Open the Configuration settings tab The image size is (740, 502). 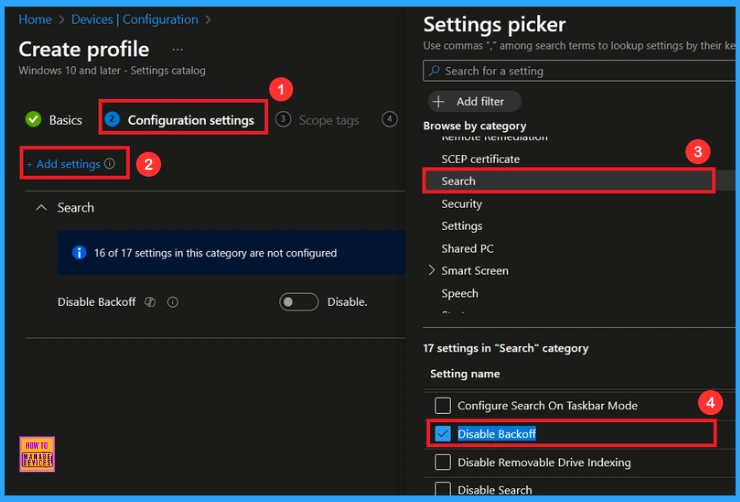click(183, 120)
